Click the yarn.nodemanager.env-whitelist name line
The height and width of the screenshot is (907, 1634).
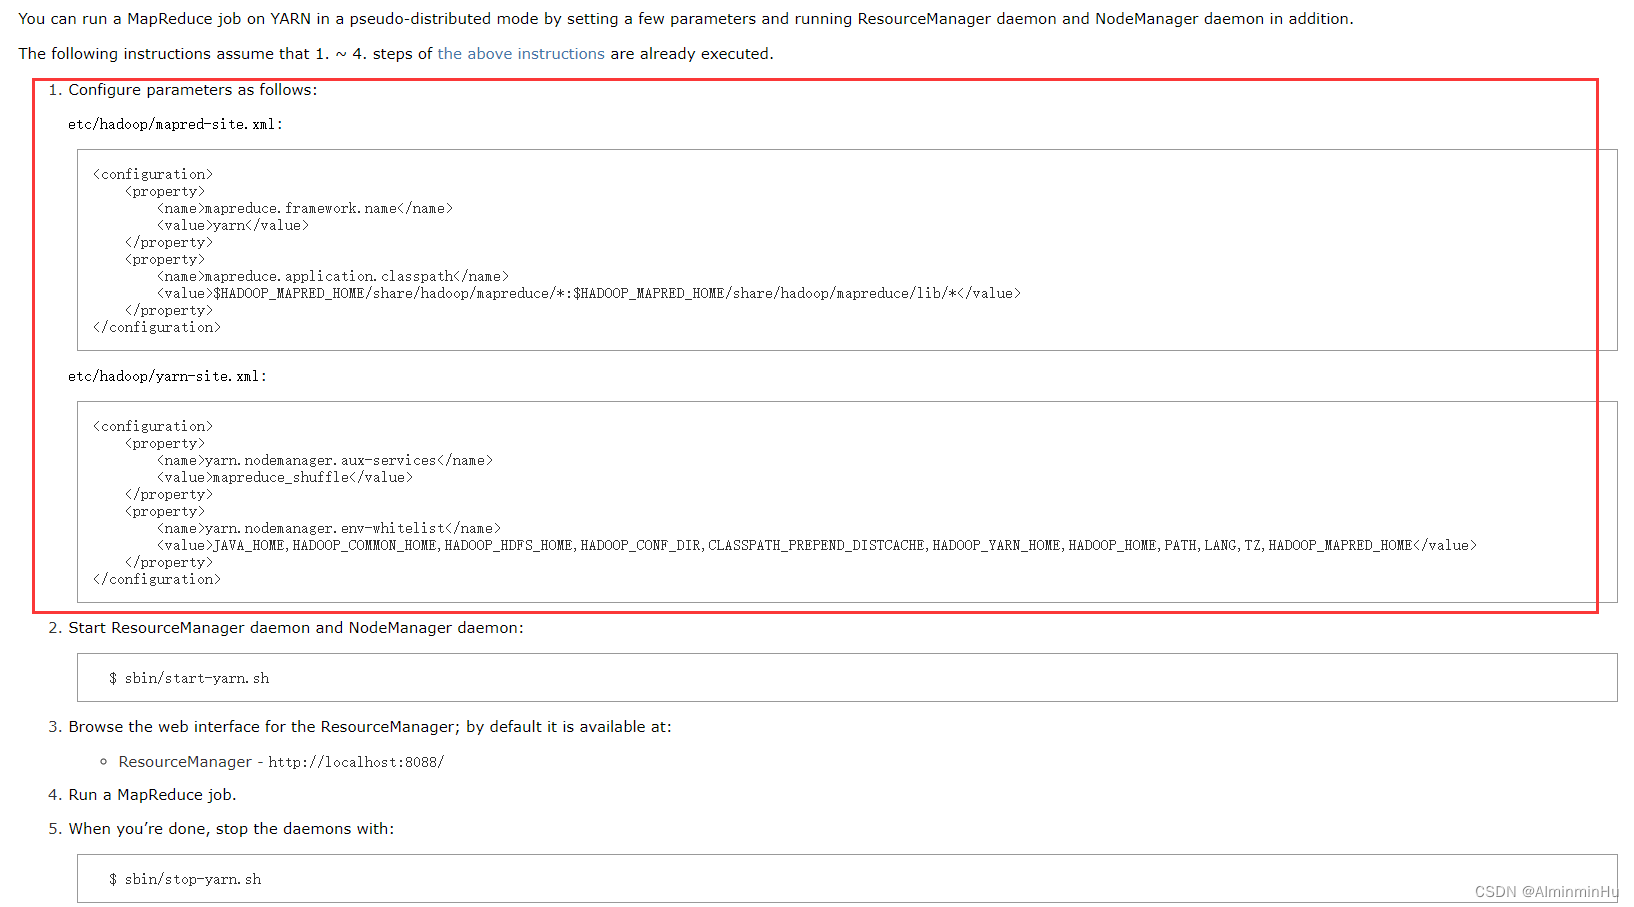329,529
